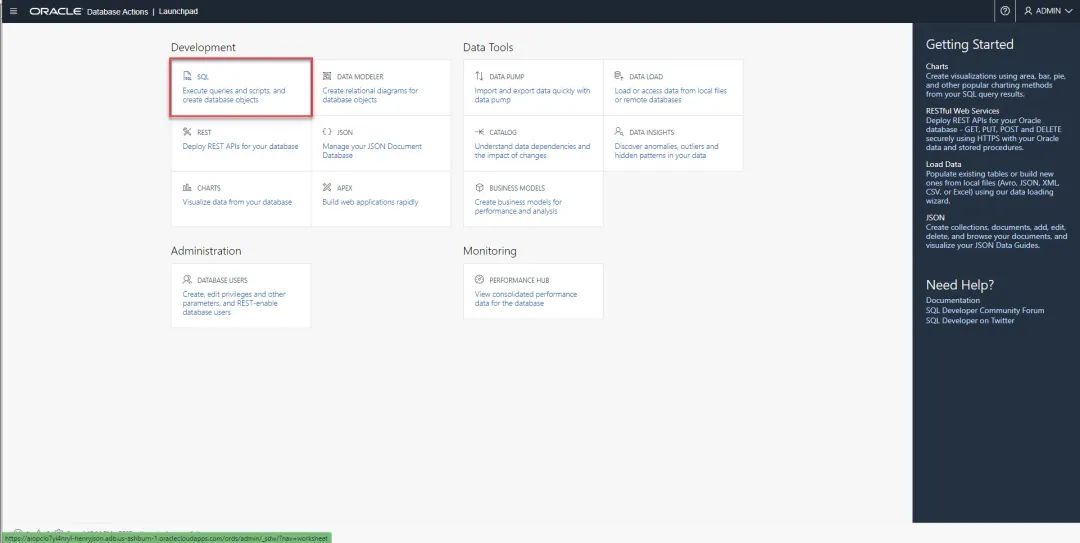The image size is (1080, 543).
Task: Click the Database Users card icon
Action: pyautogui.click(x=187, y=280)
